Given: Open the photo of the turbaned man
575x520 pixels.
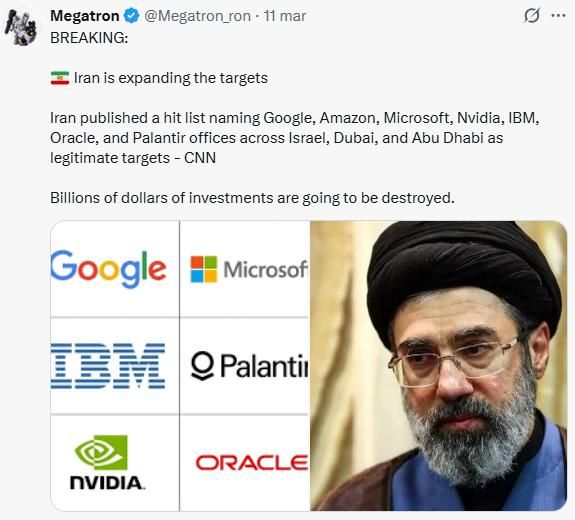Looking at the screenshot, I should (x=438, y=366).
